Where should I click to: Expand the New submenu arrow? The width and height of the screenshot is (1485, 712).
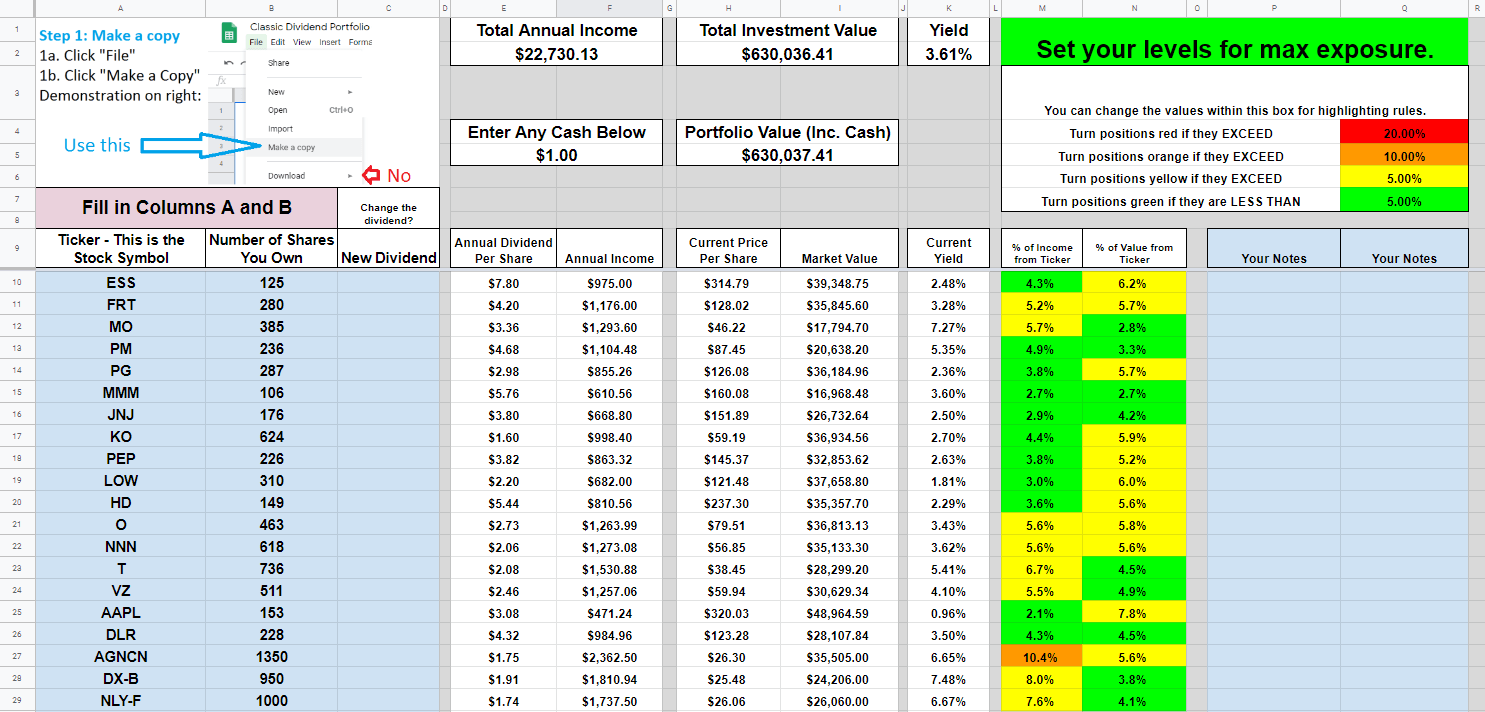(x=350, y=91)
